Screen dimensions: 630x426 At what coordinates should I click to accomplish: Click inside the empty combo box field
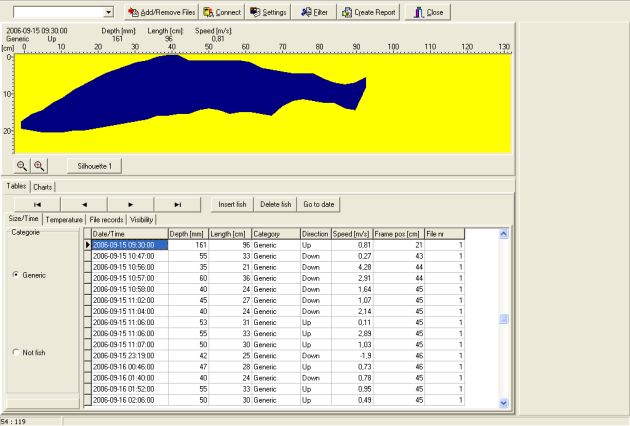58,12
